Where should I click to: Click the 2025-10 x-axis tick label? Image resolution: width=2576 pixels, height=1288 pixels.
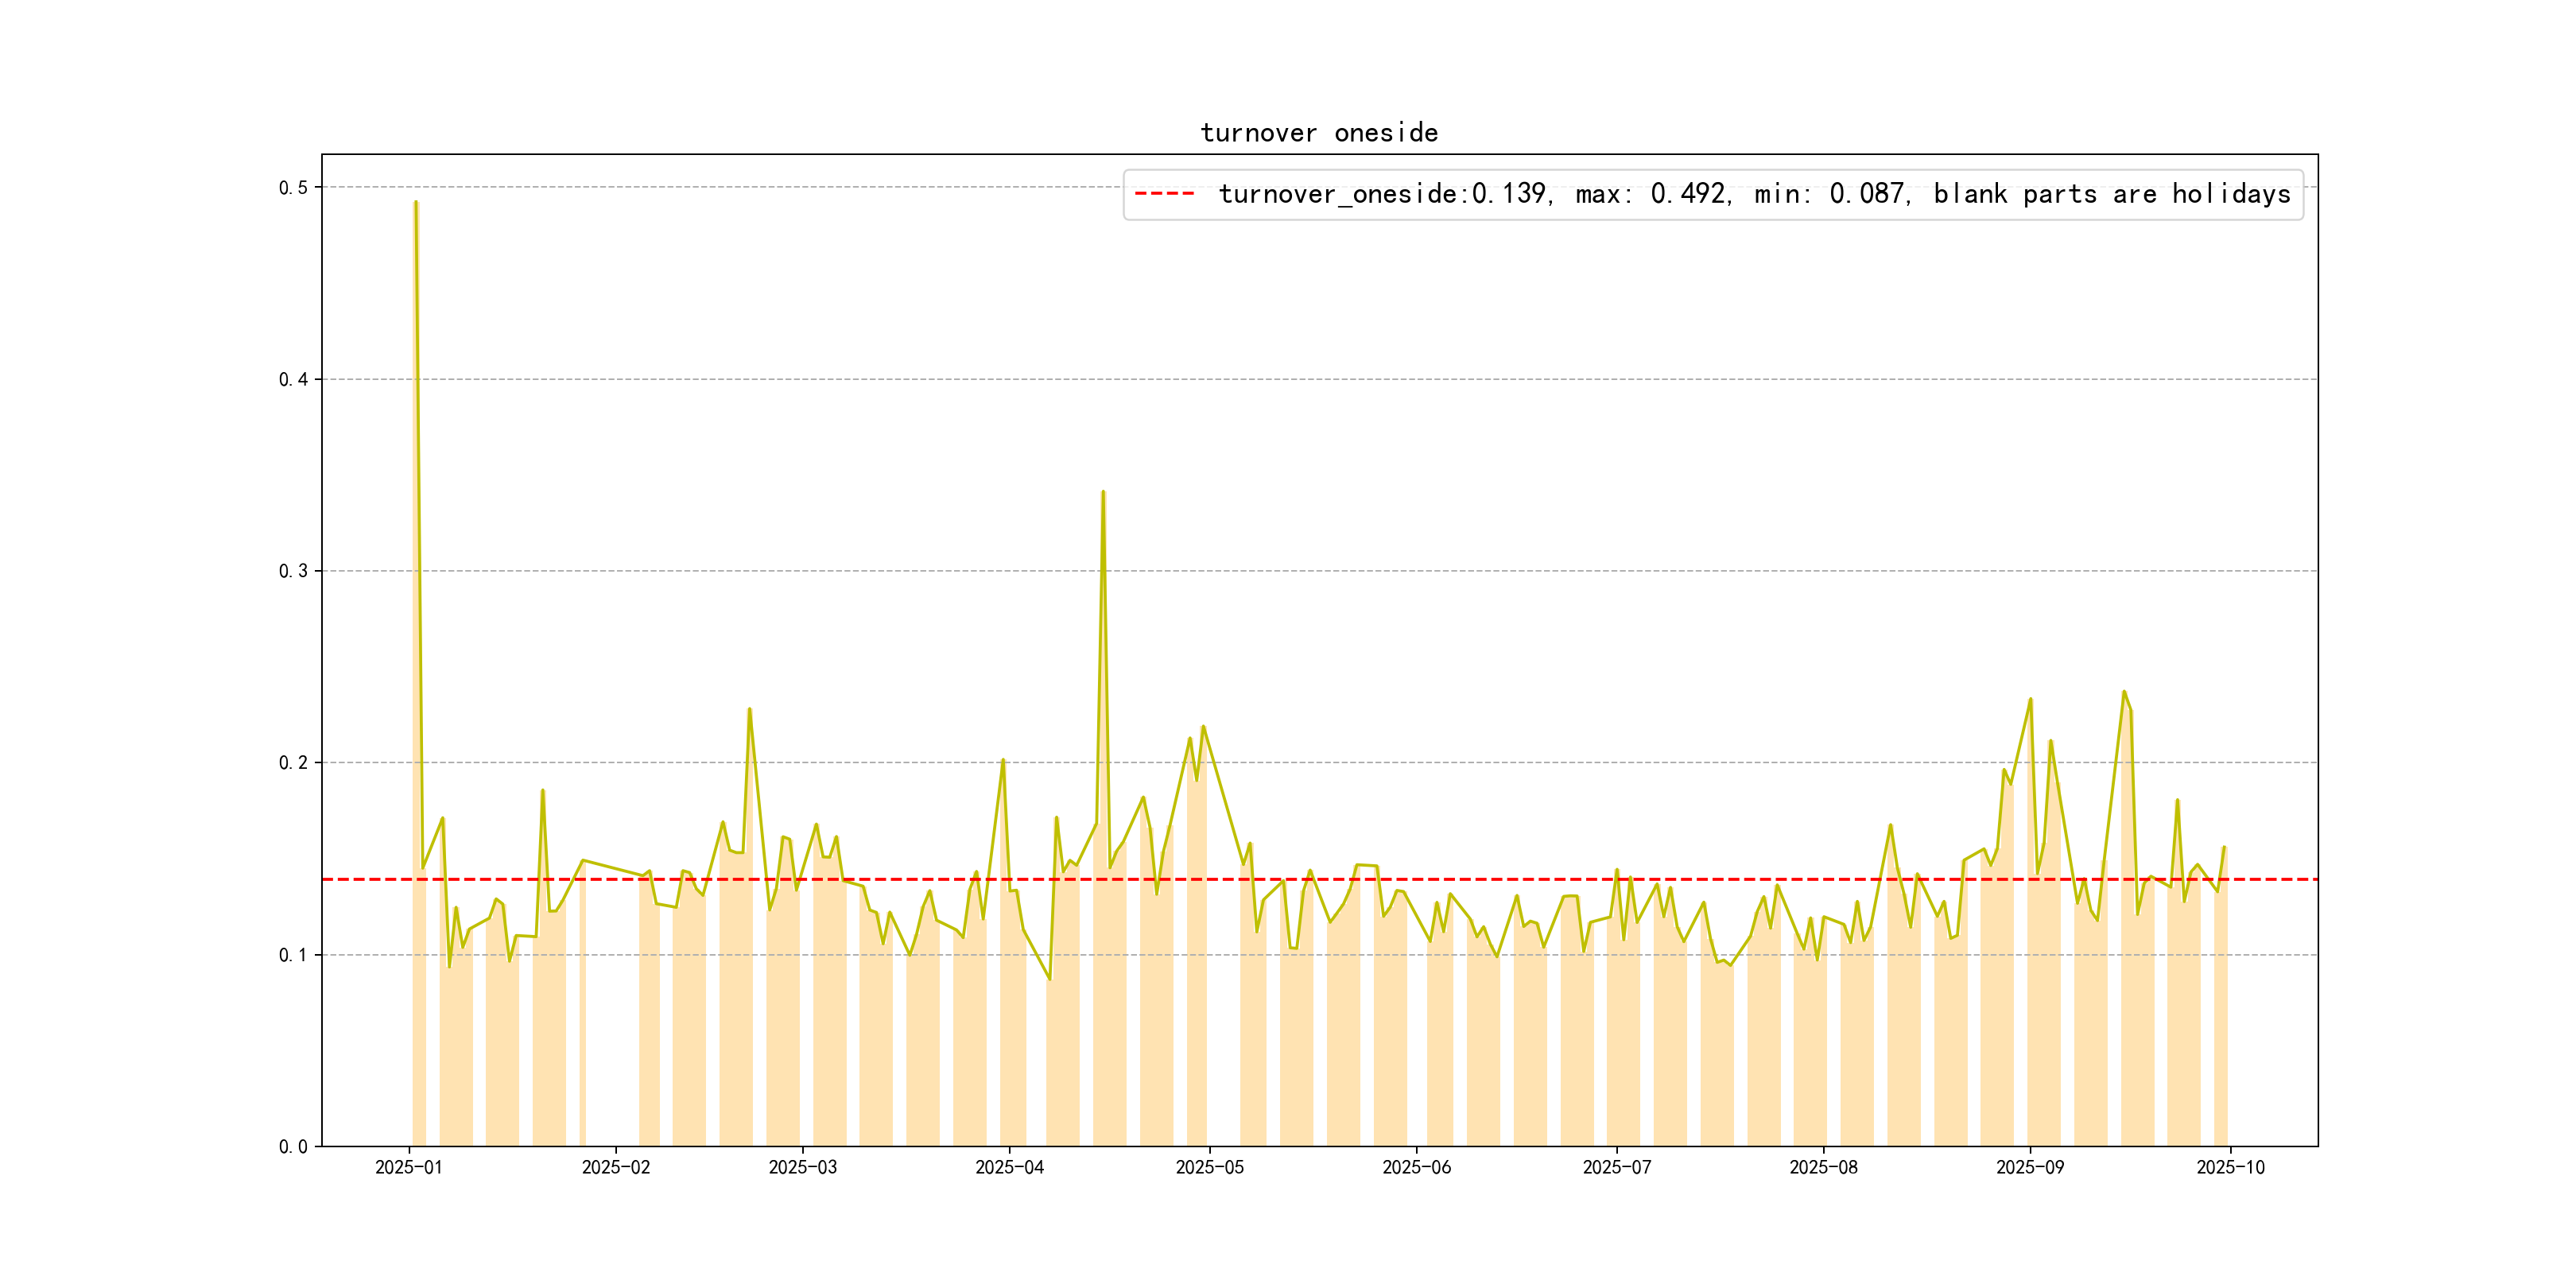tap(2230, 1167)
